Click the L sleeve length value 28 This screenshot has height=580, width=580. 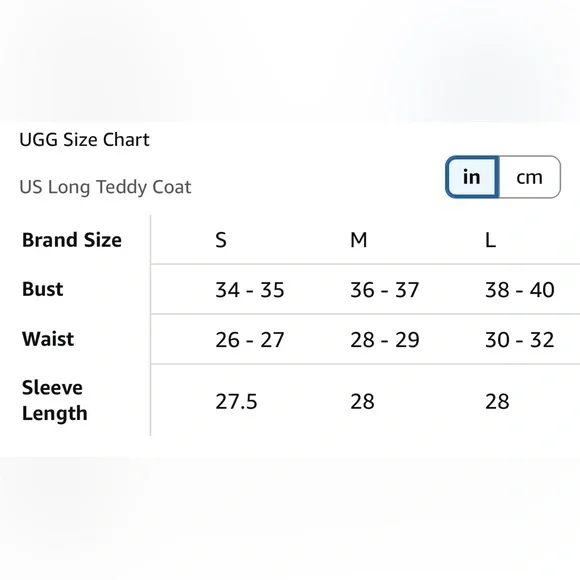(497, 402)
